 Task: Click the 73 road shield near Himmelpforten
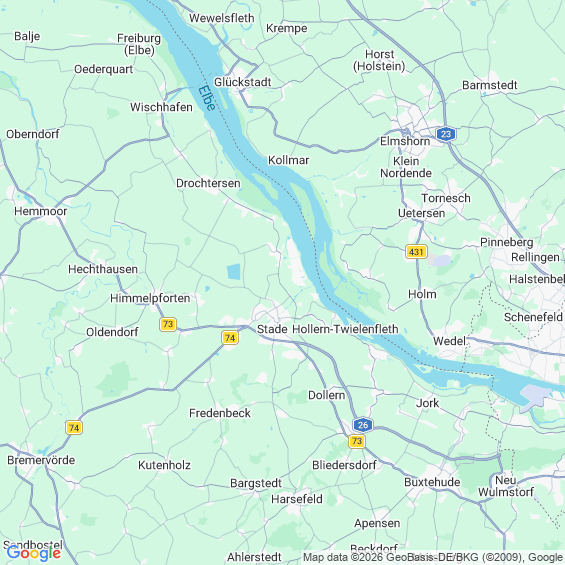click(168, 324)
